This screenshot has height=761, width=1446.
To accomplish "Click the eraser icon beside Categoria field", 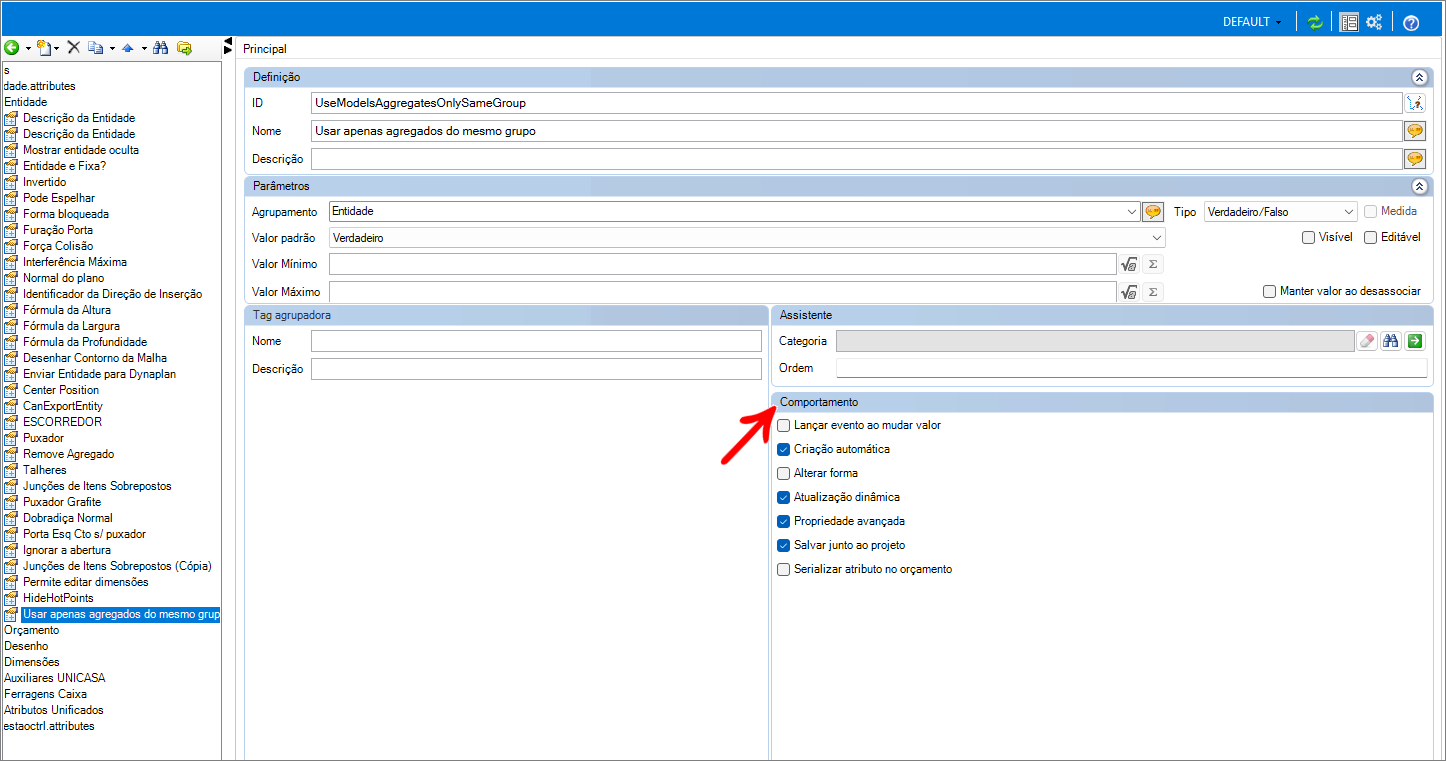I will (1367, 341).
